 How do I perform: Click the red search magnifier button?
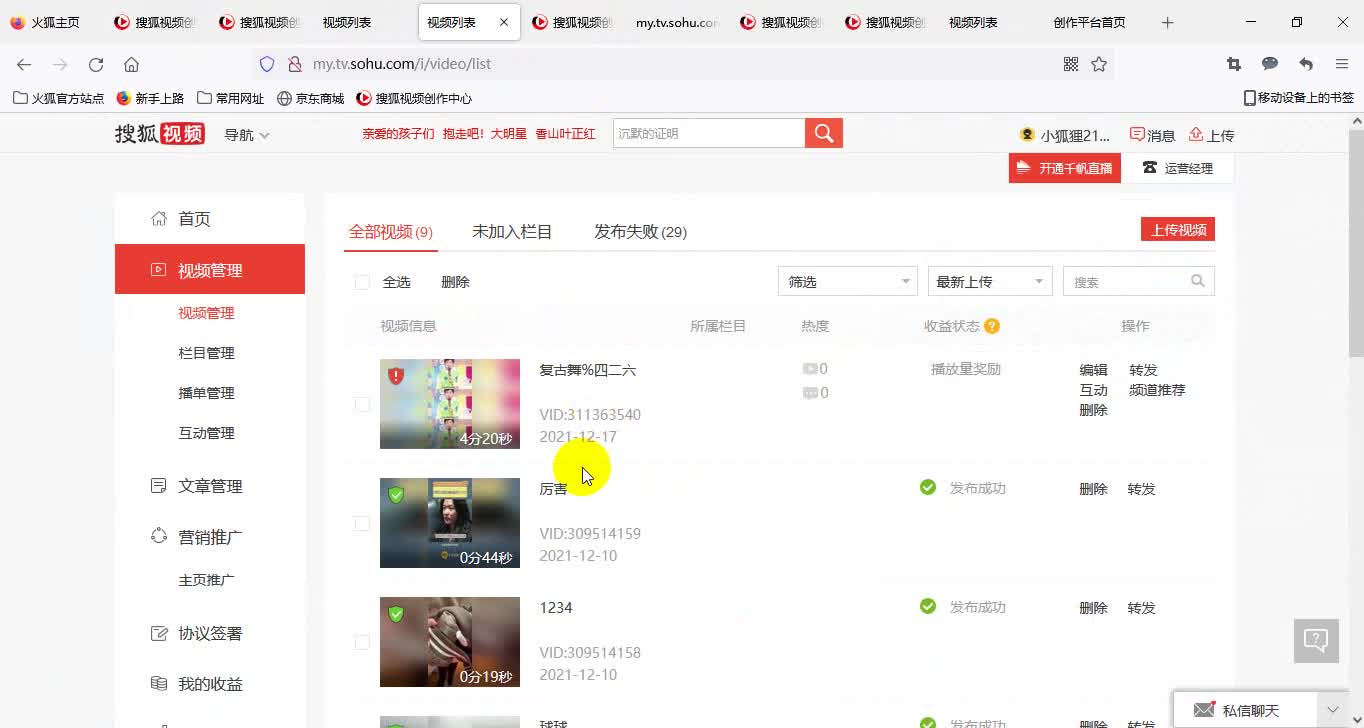point(824,133)
